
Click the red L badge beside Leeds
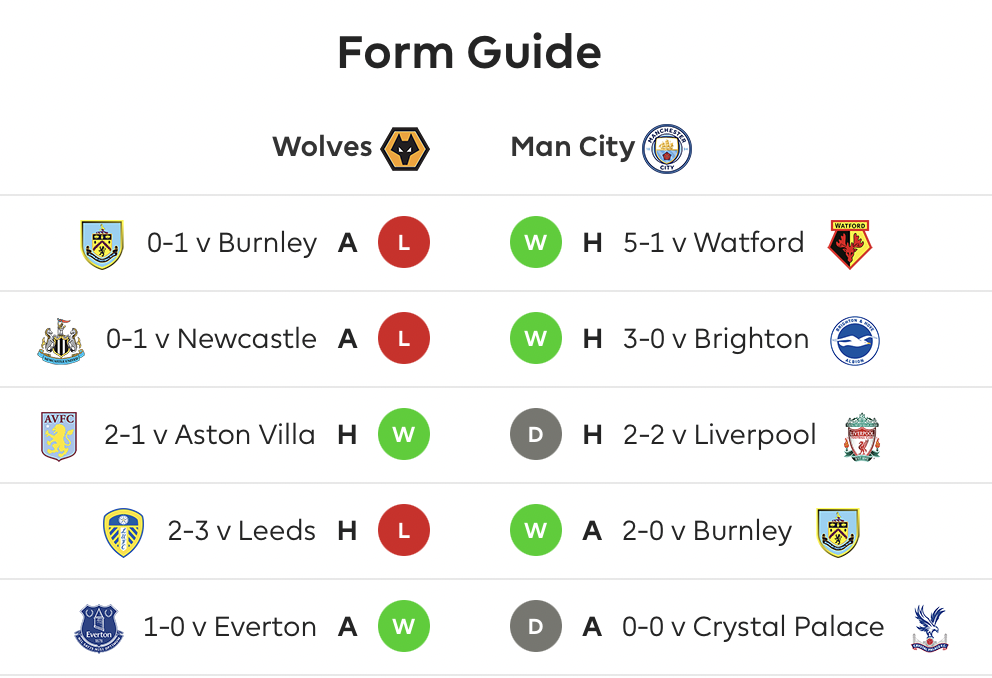[404, 530]
